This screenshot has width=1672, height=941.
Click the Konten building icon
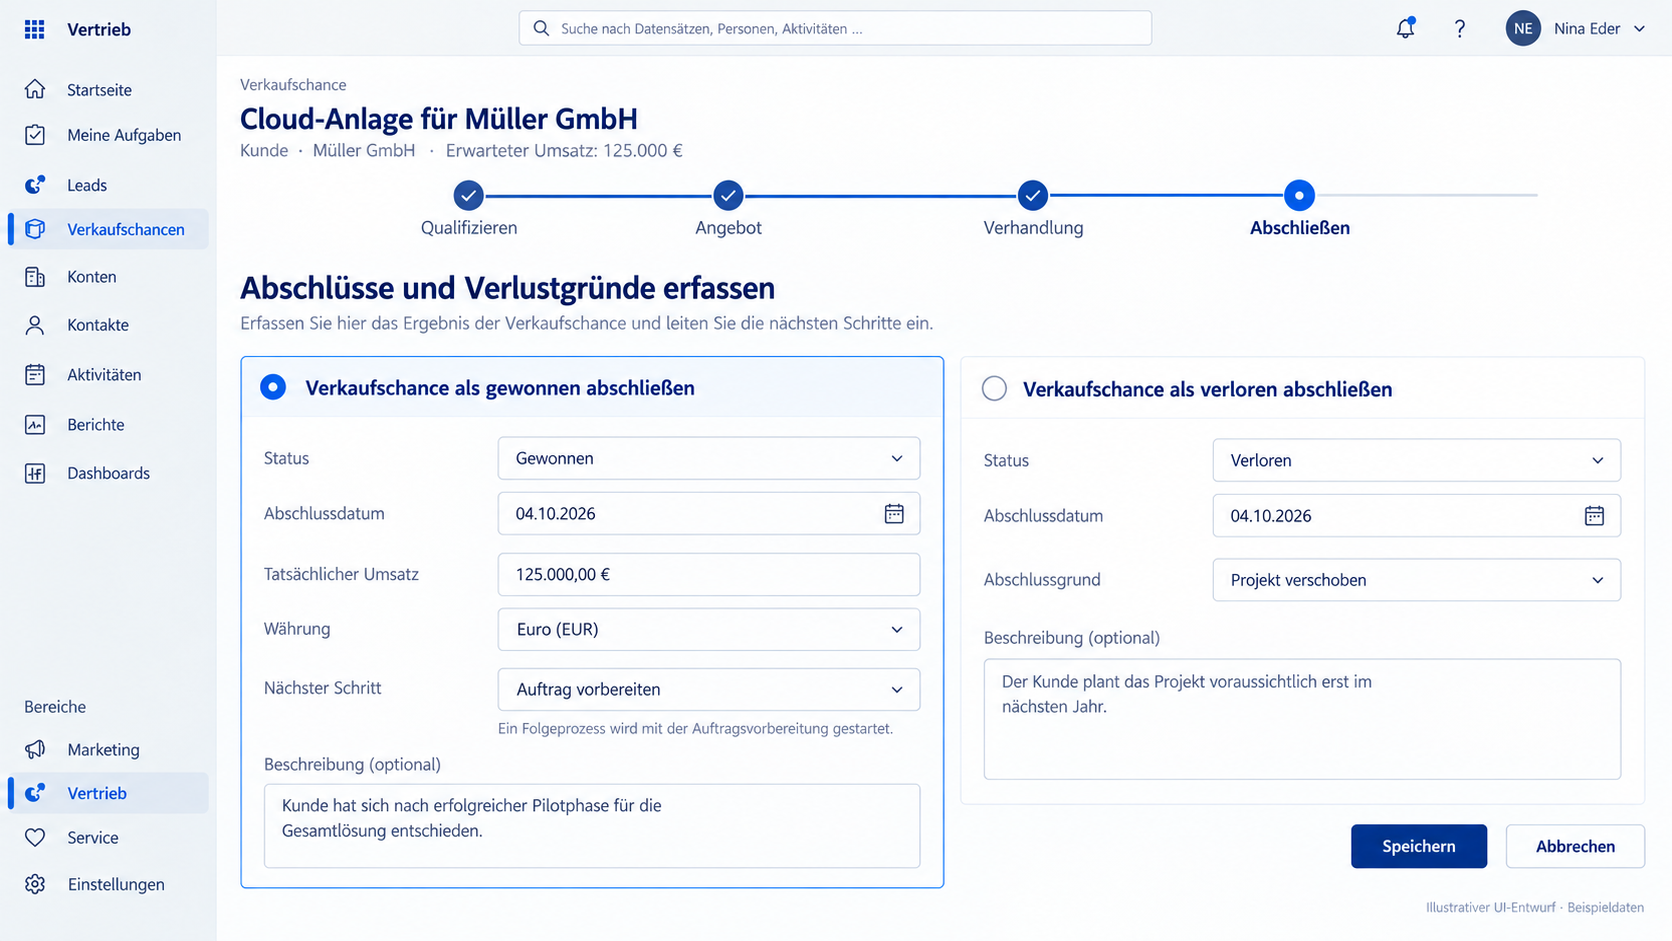tap(35, 276)
